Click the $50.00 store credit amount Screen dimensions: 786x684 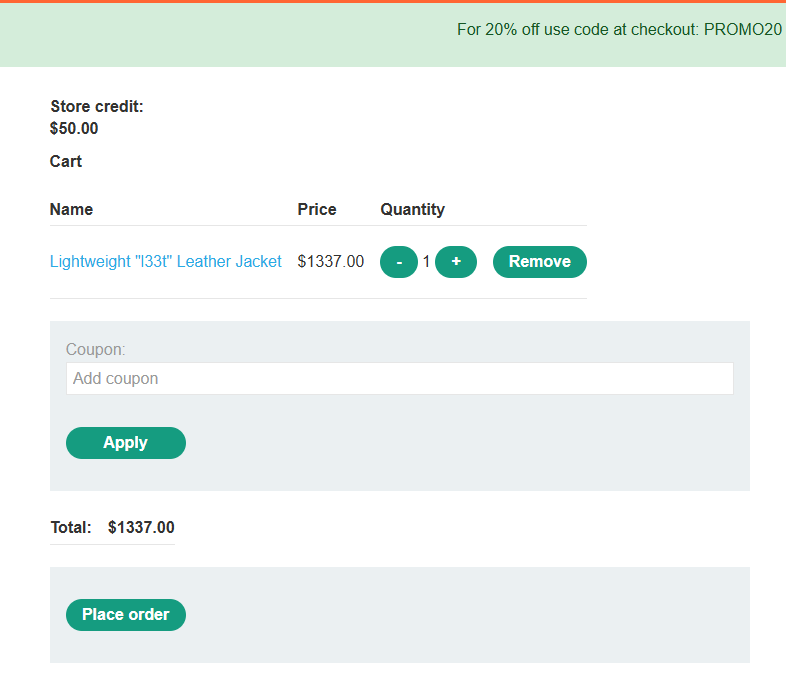tap(74, 128)
